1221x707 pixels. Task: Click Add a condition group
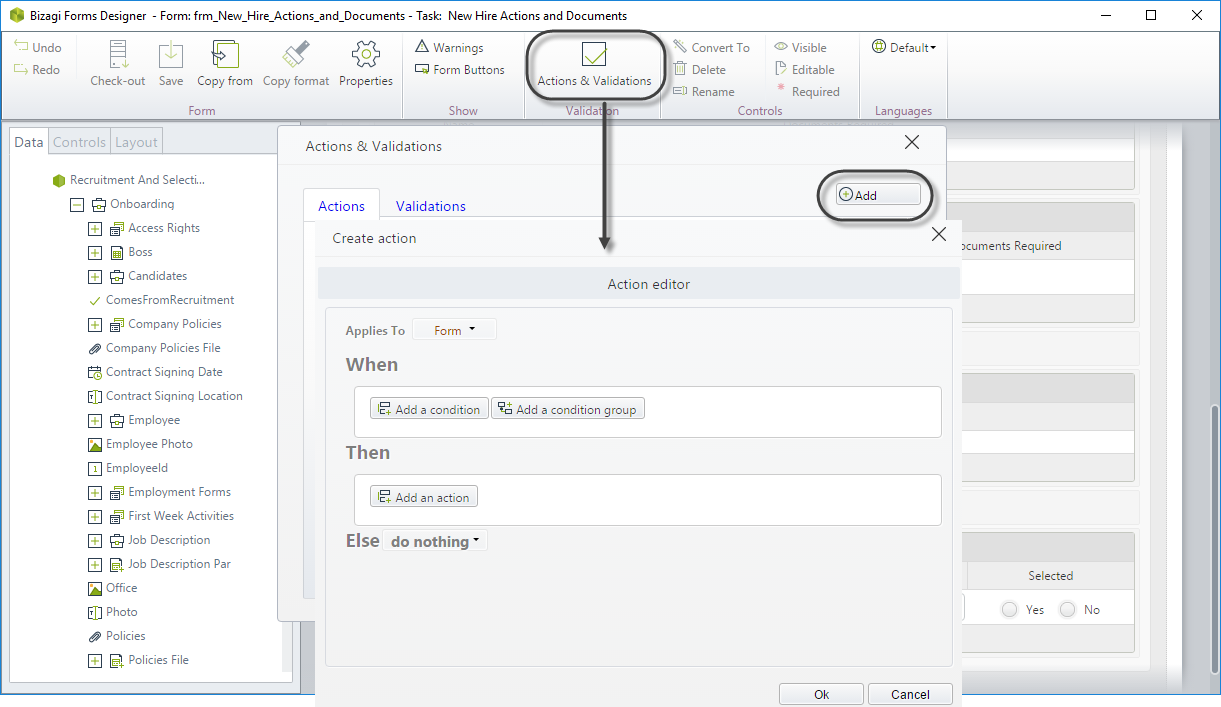[568, 409]
